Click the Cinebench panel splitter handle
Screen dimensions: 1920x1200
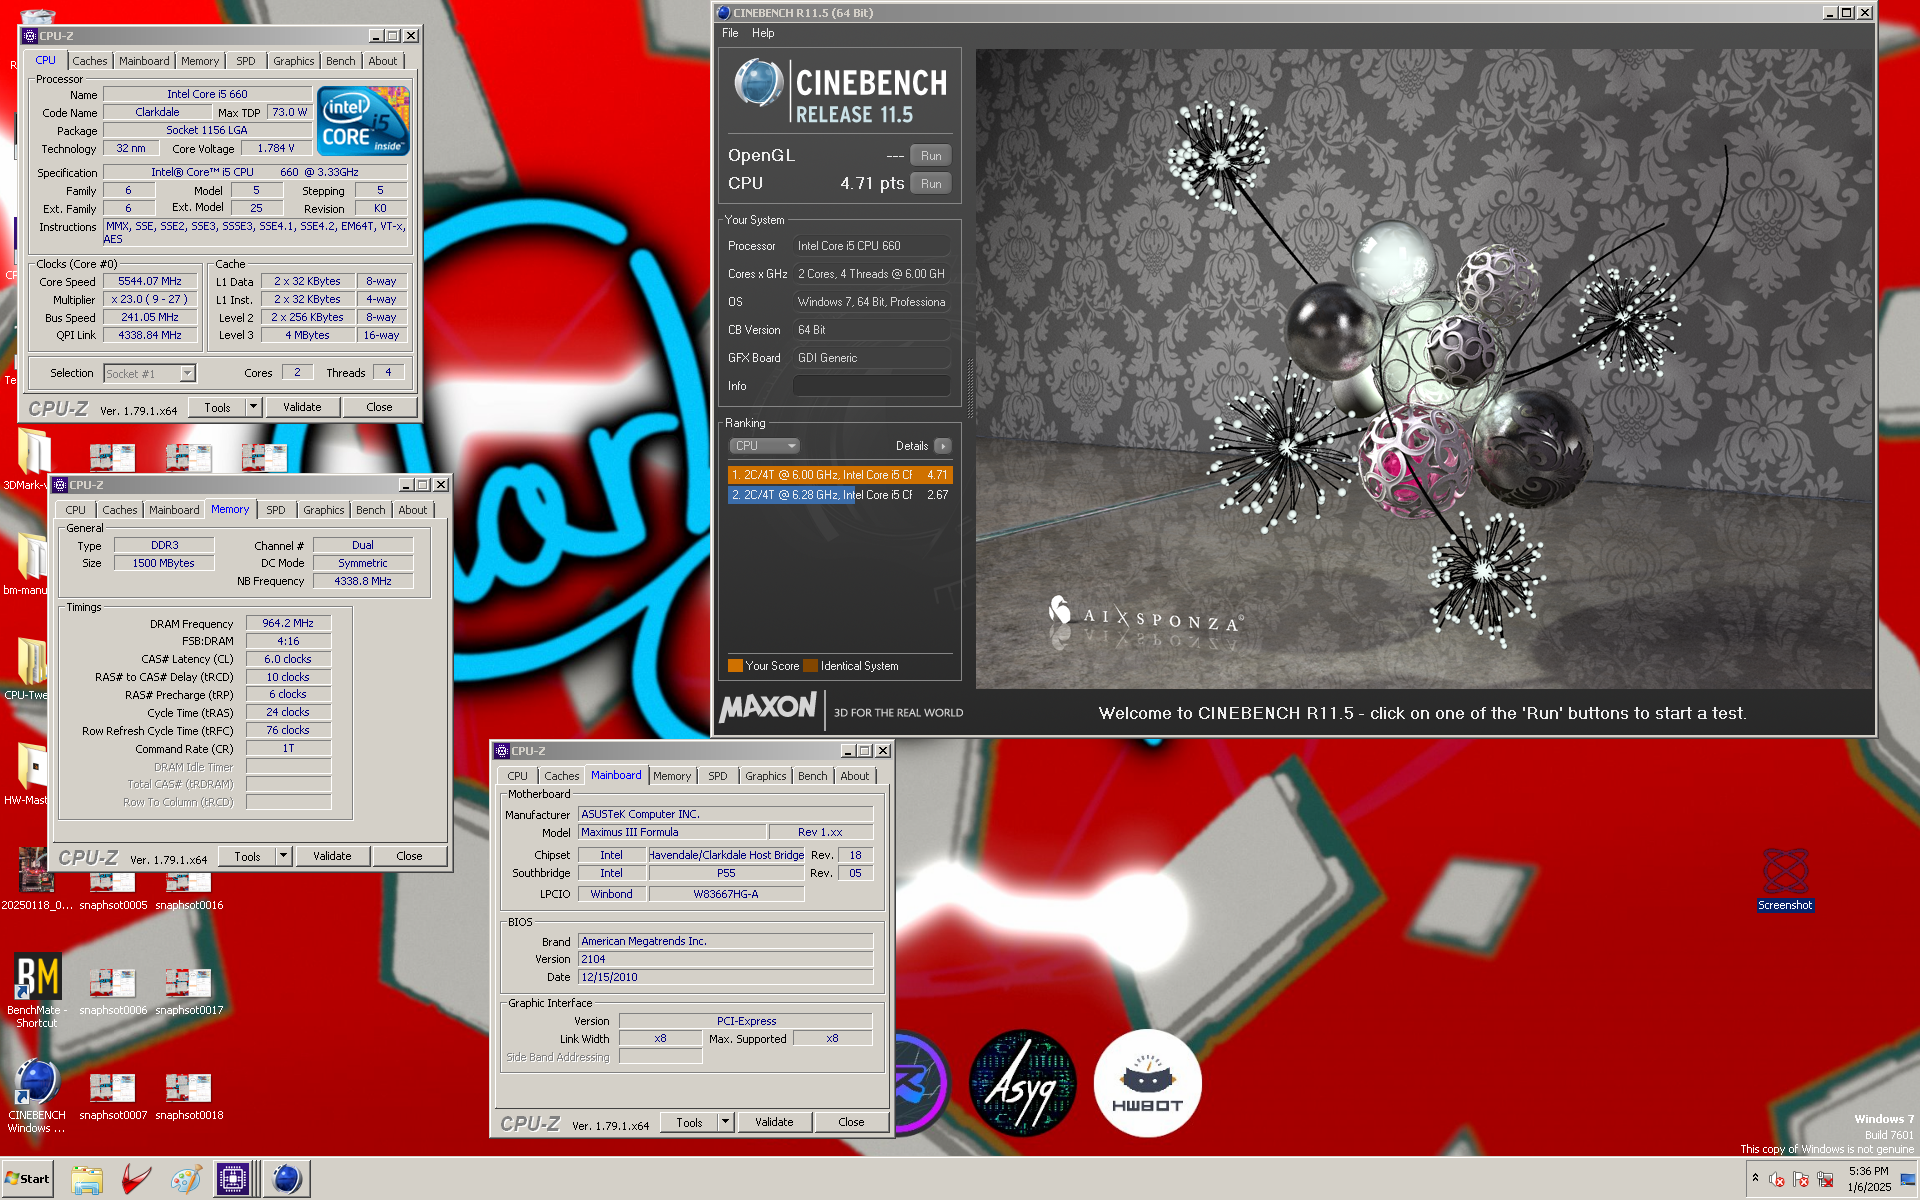970,388
